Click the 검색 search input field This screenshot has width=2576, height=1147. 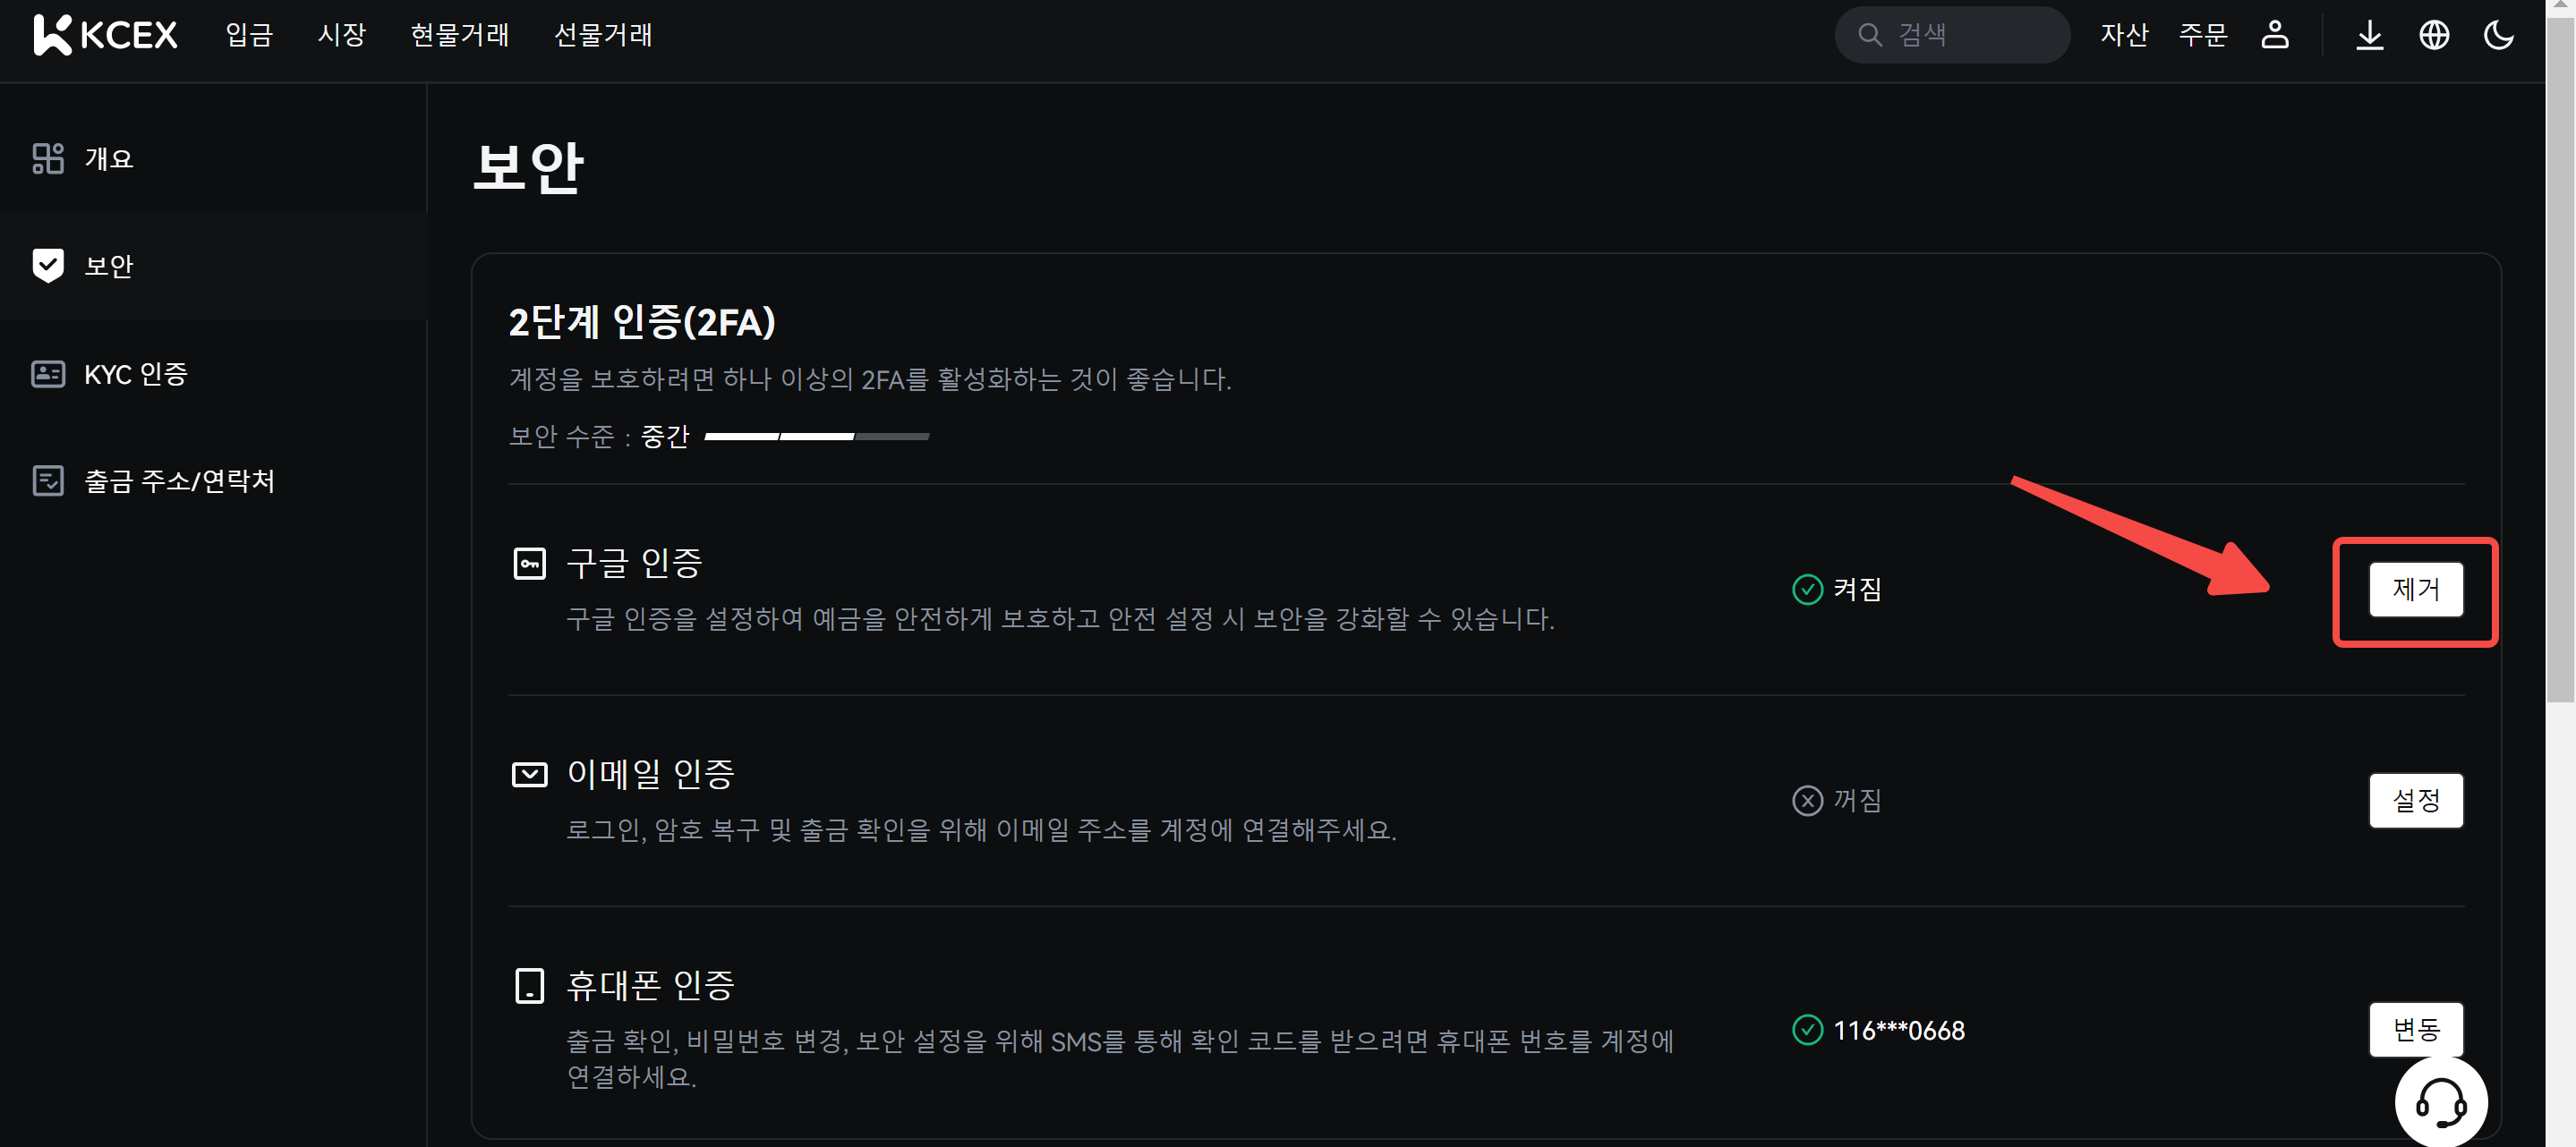tap(1970, 35)
